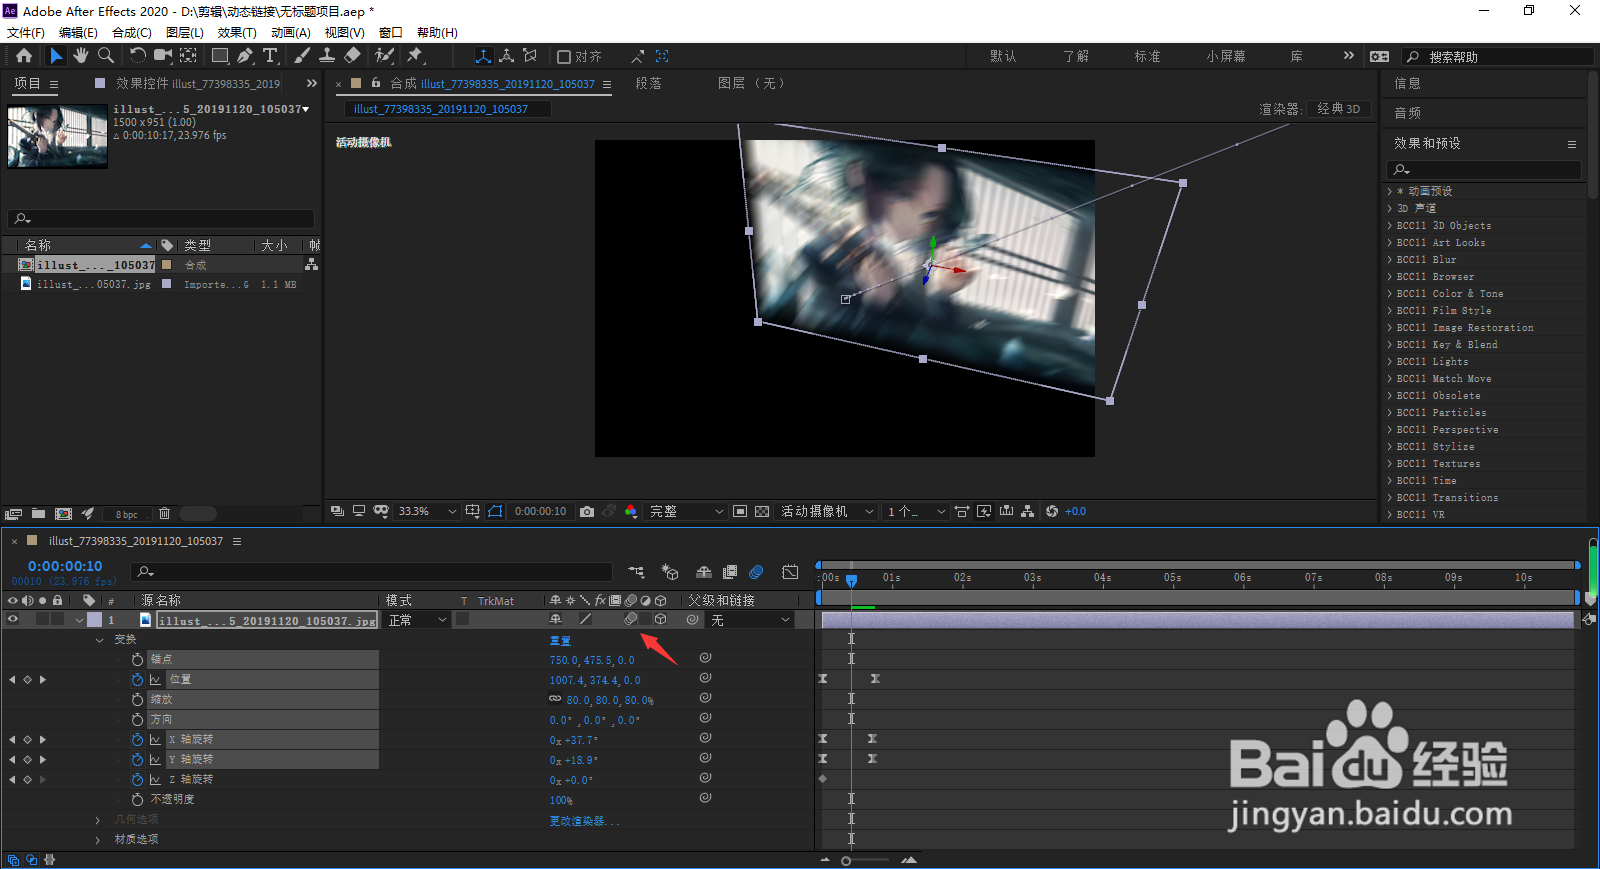
Task: Open the resolution dropdown showing 完整
Action: tap(686, 511)
